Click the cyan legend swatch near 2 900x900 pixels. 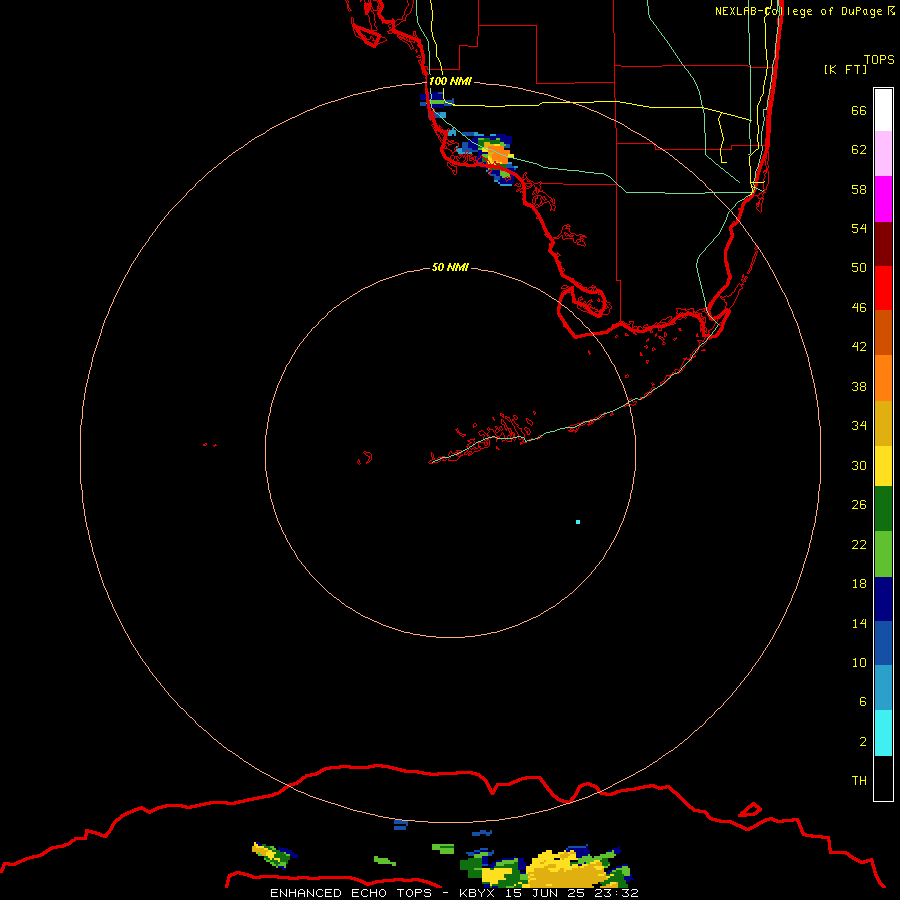(x=883, y=733)
